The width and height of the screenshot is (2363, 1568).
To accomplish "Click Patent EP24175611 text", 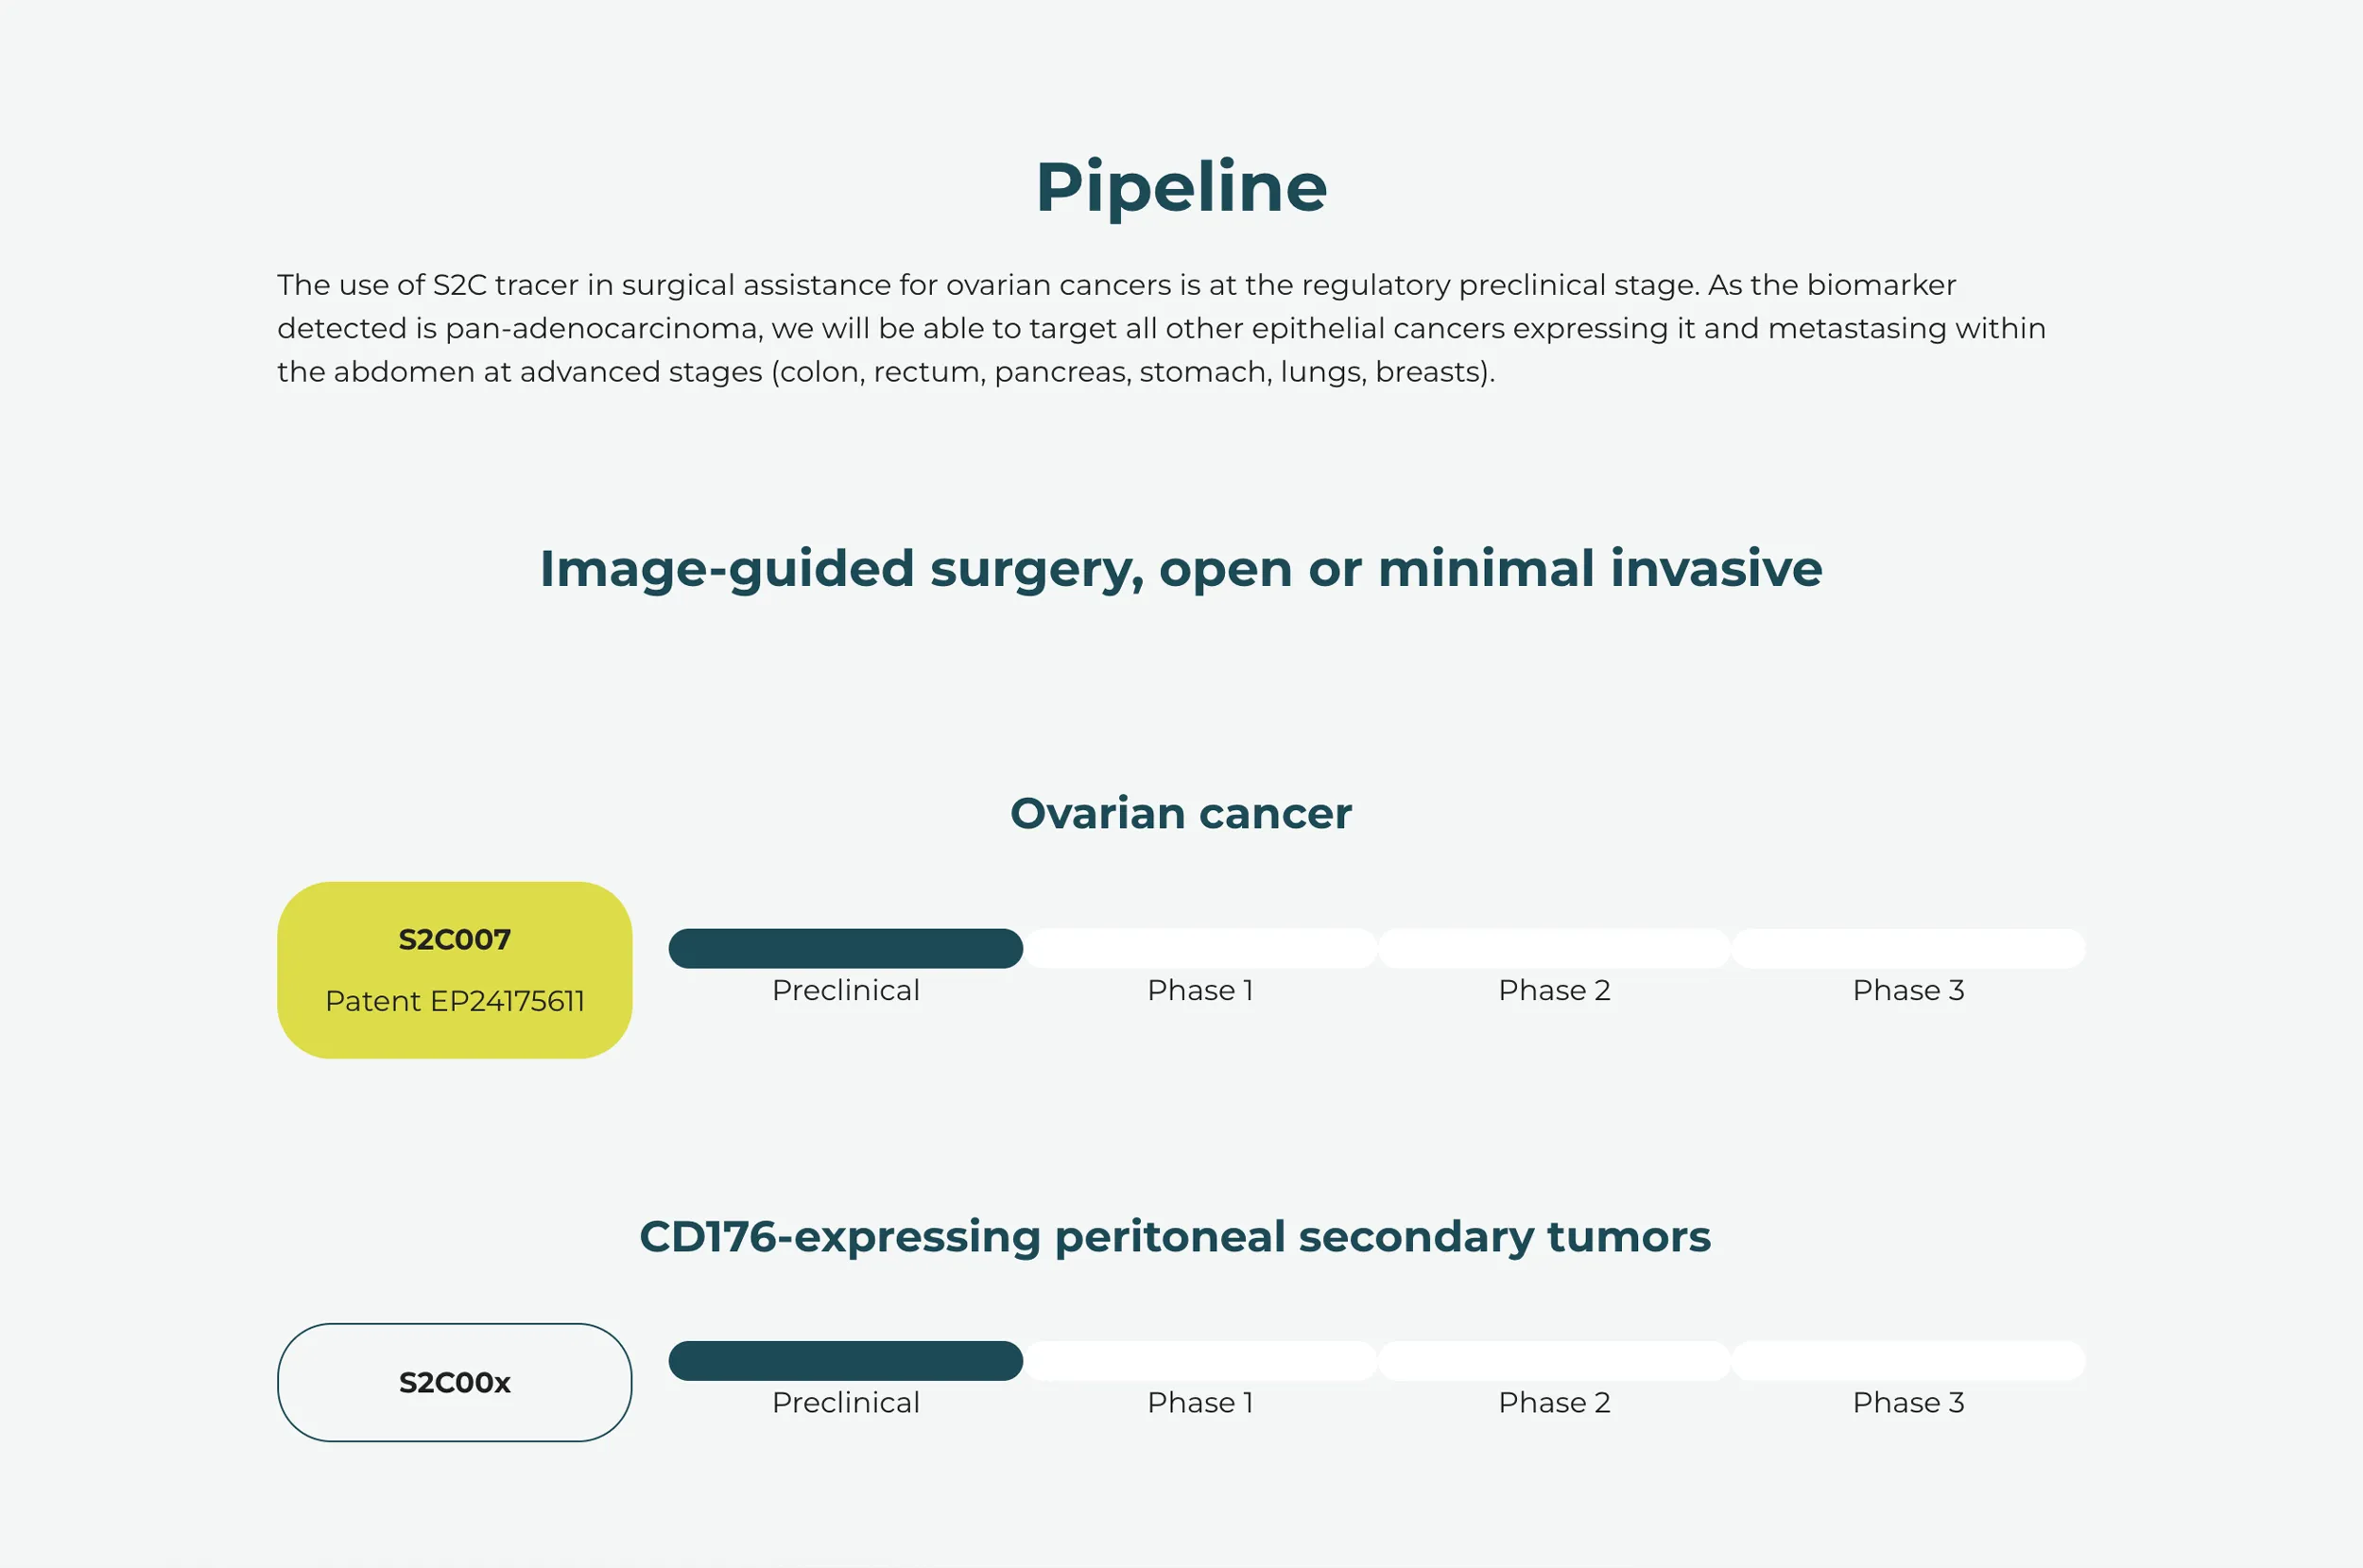I will tap(455, 1001).
